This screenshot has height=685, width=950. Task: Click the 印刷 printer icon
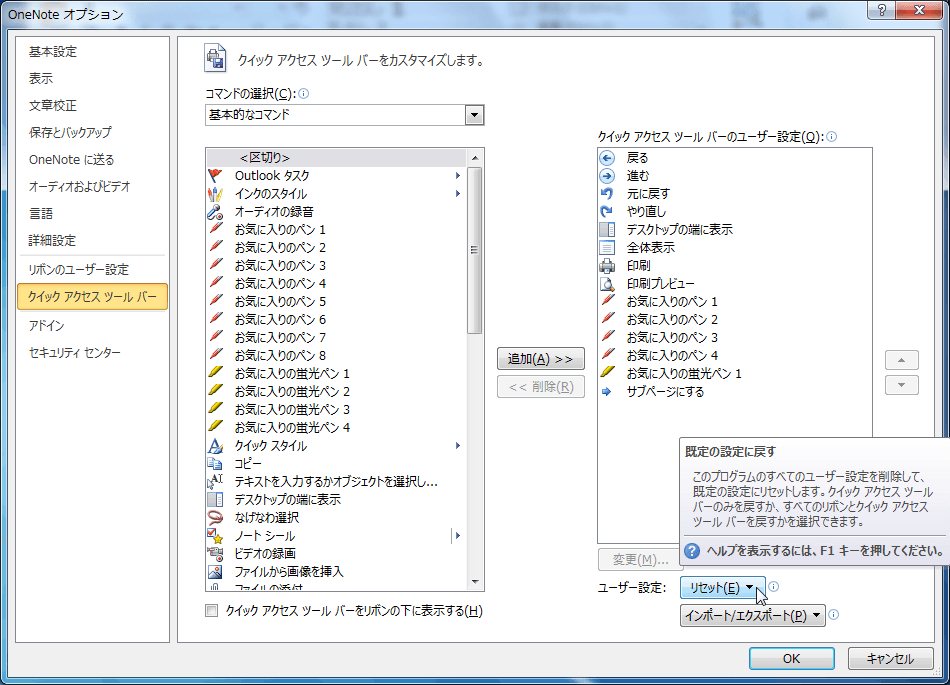click(607, 265)
